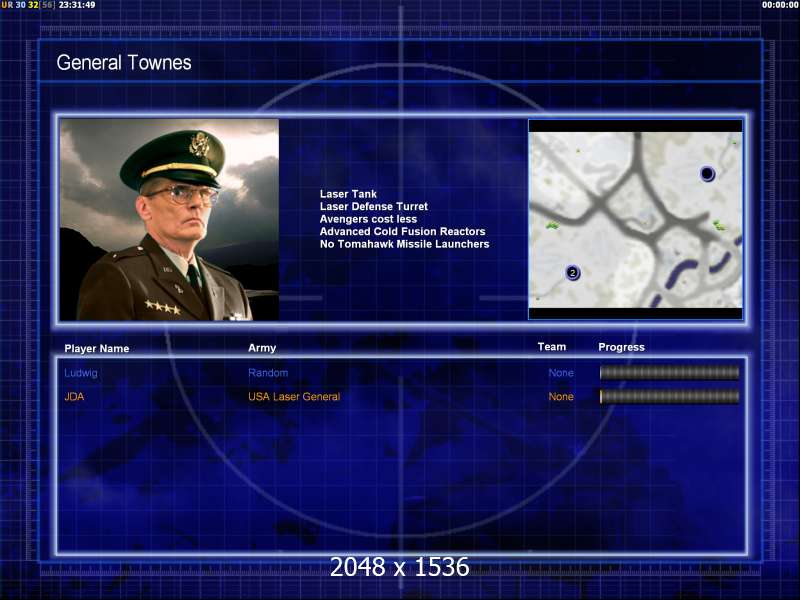The image size is (800, 600).
Task: Click Ludwig's 'Random' army entry
Action: pyautogui.click(x=268, y=373)
